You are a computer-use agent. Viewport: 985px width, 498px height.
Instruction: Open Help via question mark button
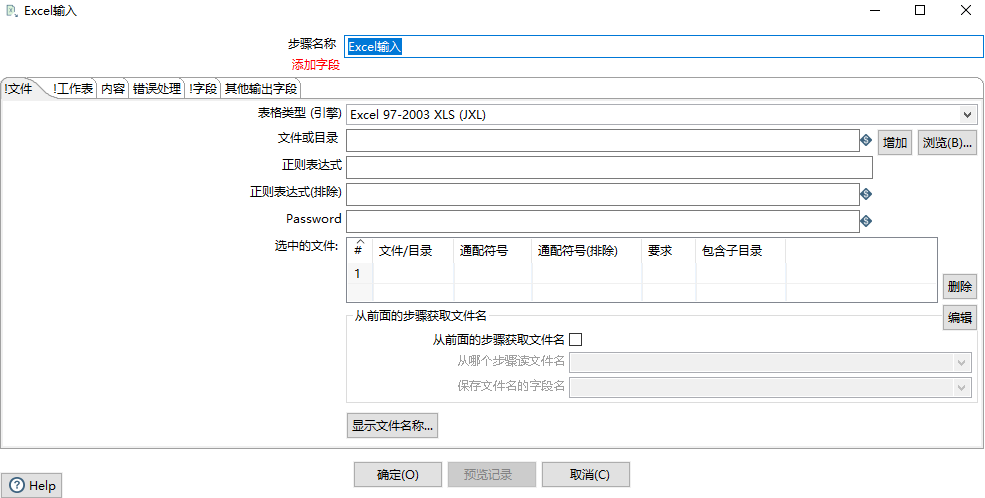[x=32, y=485]
